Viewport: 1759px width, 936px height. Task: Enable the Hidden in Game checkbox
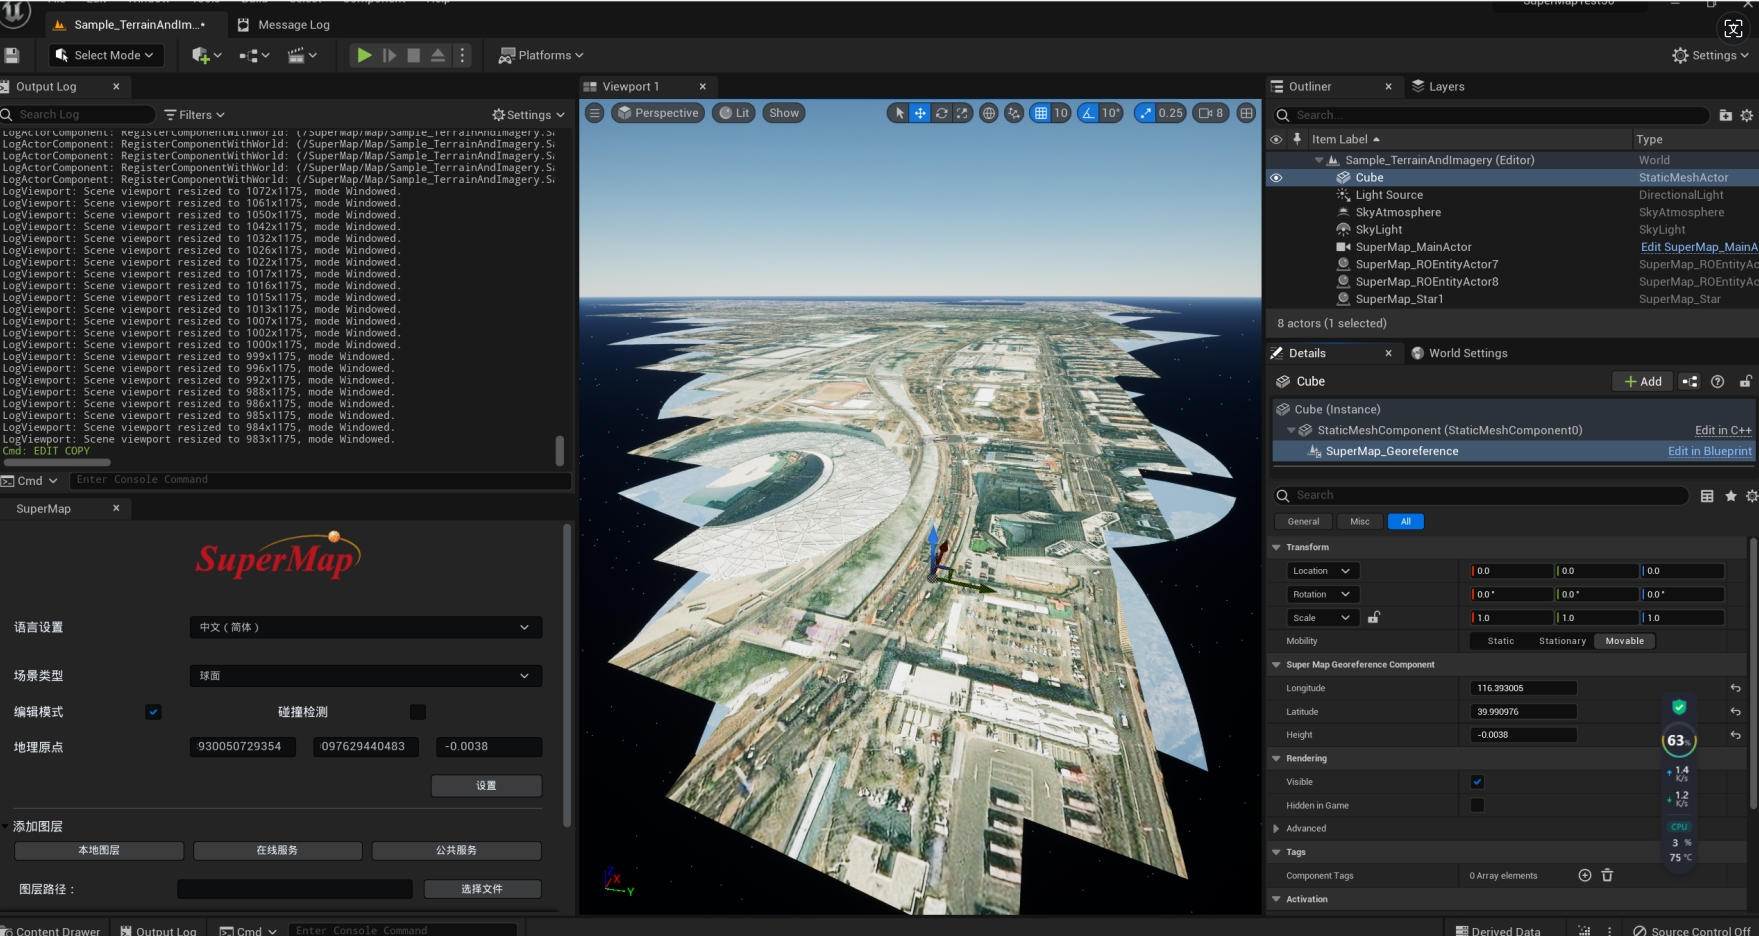[1477, 805]
